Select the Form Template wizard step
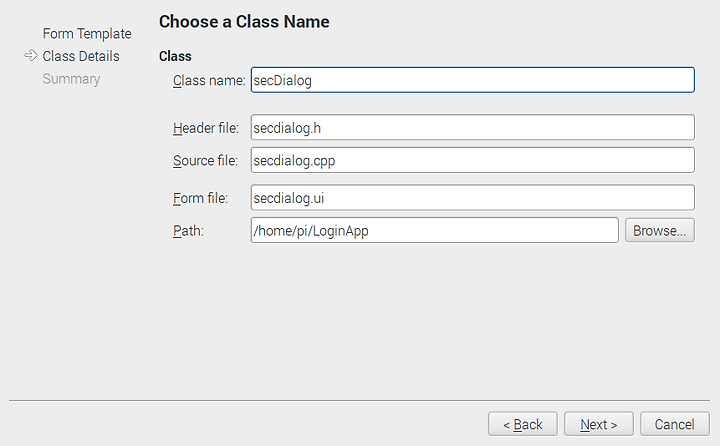The width and height of the screenshot is (720, 446). pos(87,34)
